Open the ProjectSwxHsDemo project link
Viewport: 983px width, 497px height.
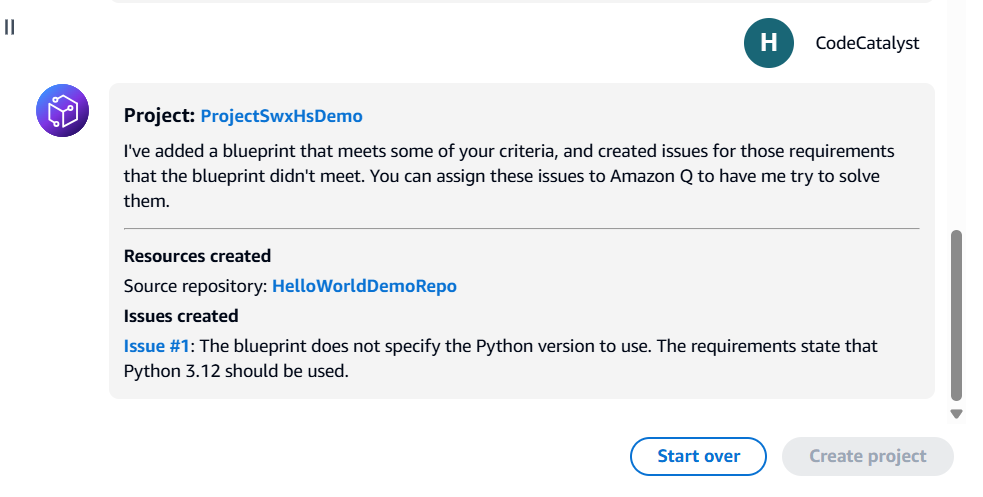pyautogui.click(x=281, y=116)
